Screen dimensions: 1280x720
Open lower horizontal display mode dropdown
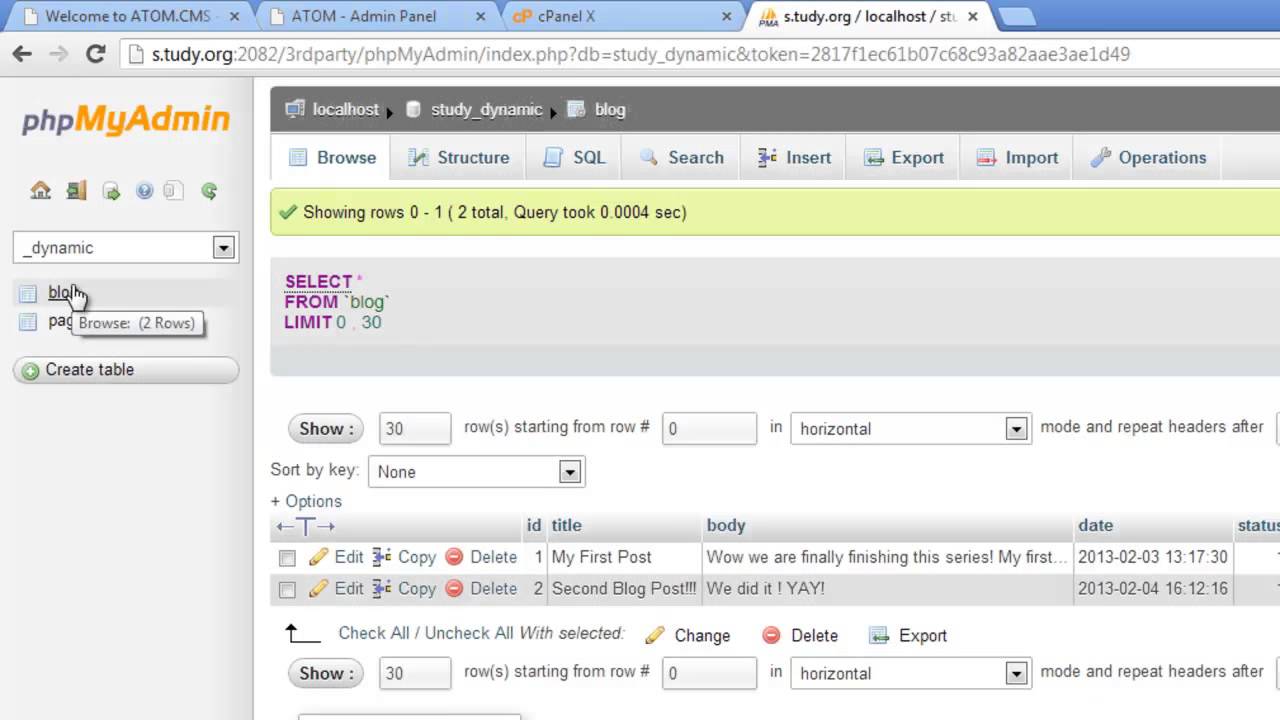click(x=910, y=674)
